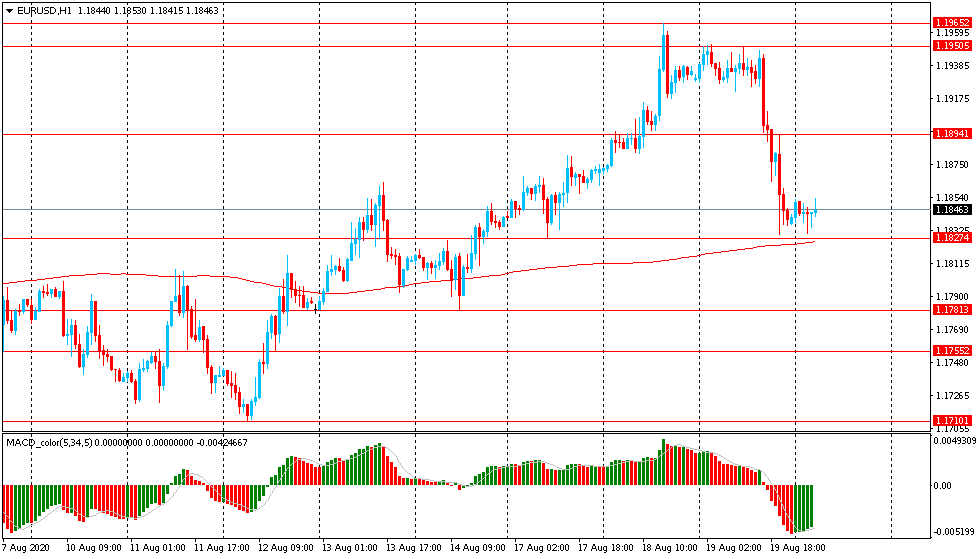Viewport: 976px width, 559px height.
Task: Click the MACD_color(5,34,5) indicator label
Action: coord(49,443)
